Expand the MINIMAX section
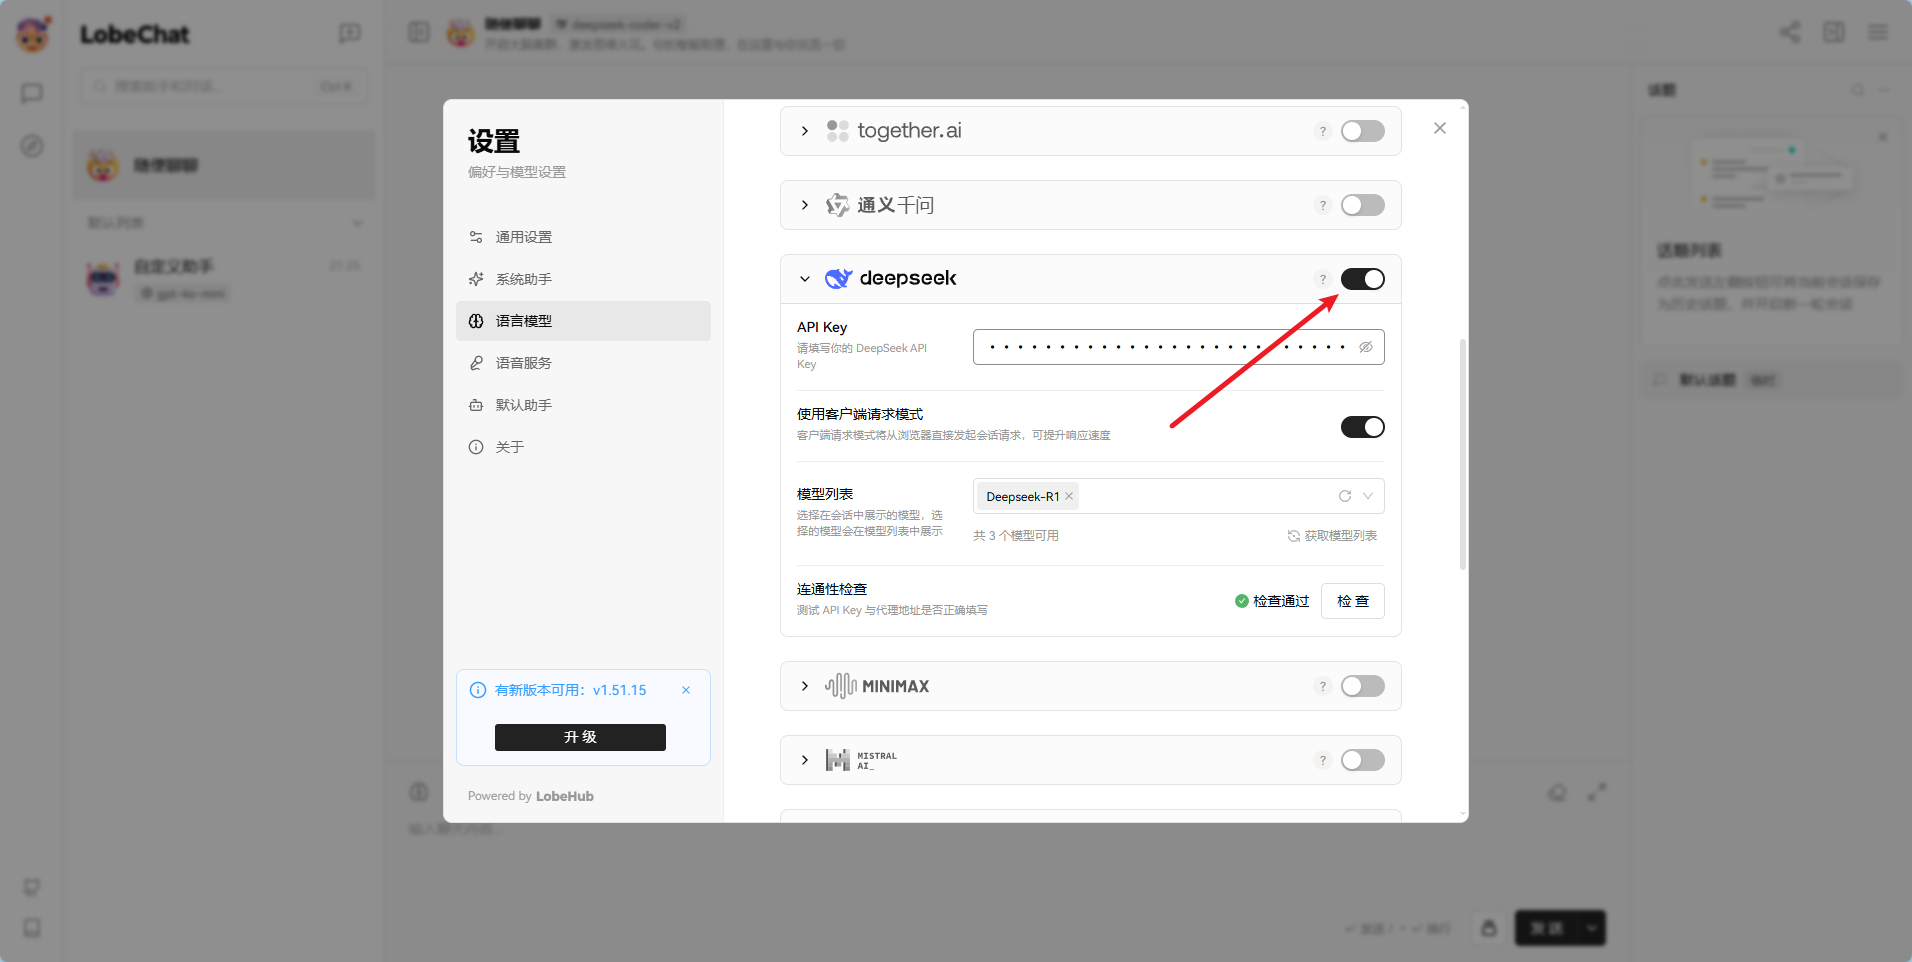1912x962 pixels. coord(805,686)
